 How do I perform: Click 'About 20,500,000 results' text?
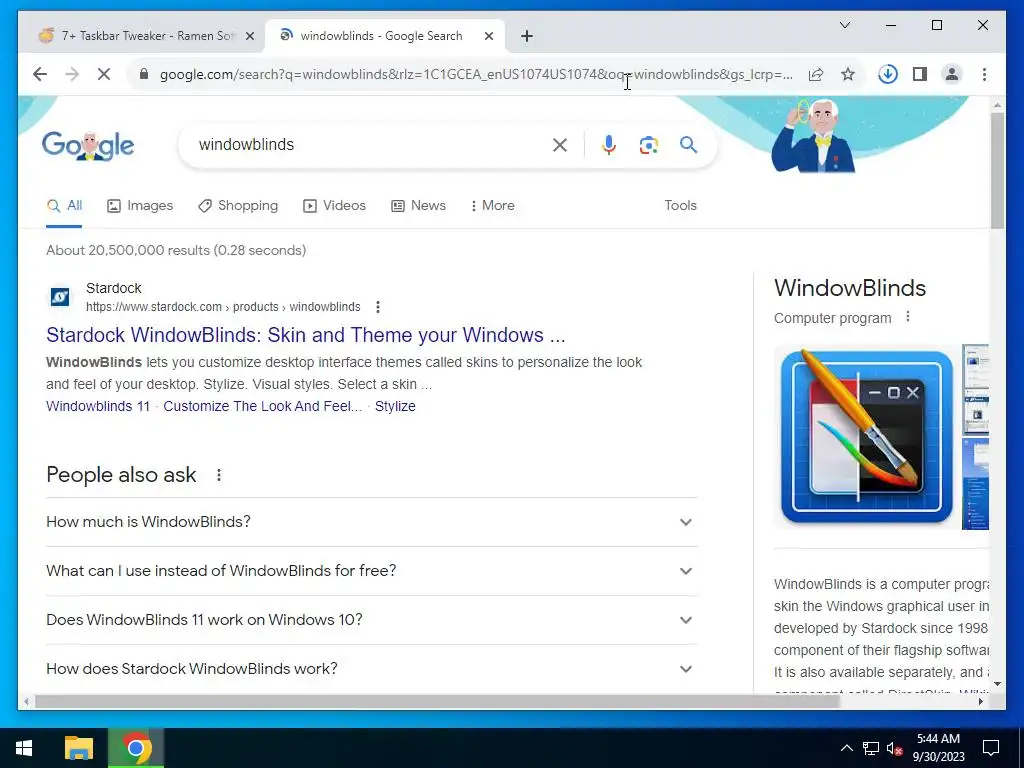coord(176,251)
